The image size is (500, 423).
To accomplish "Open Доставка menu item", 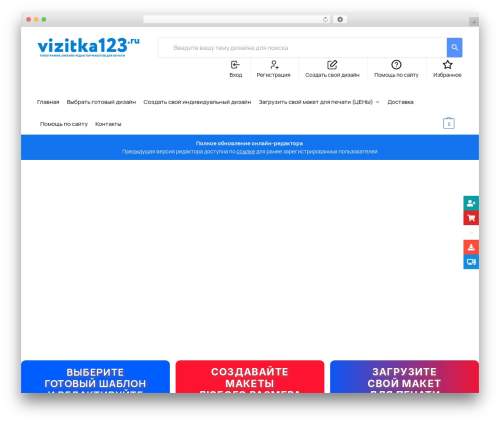I will tap(400, 102).
